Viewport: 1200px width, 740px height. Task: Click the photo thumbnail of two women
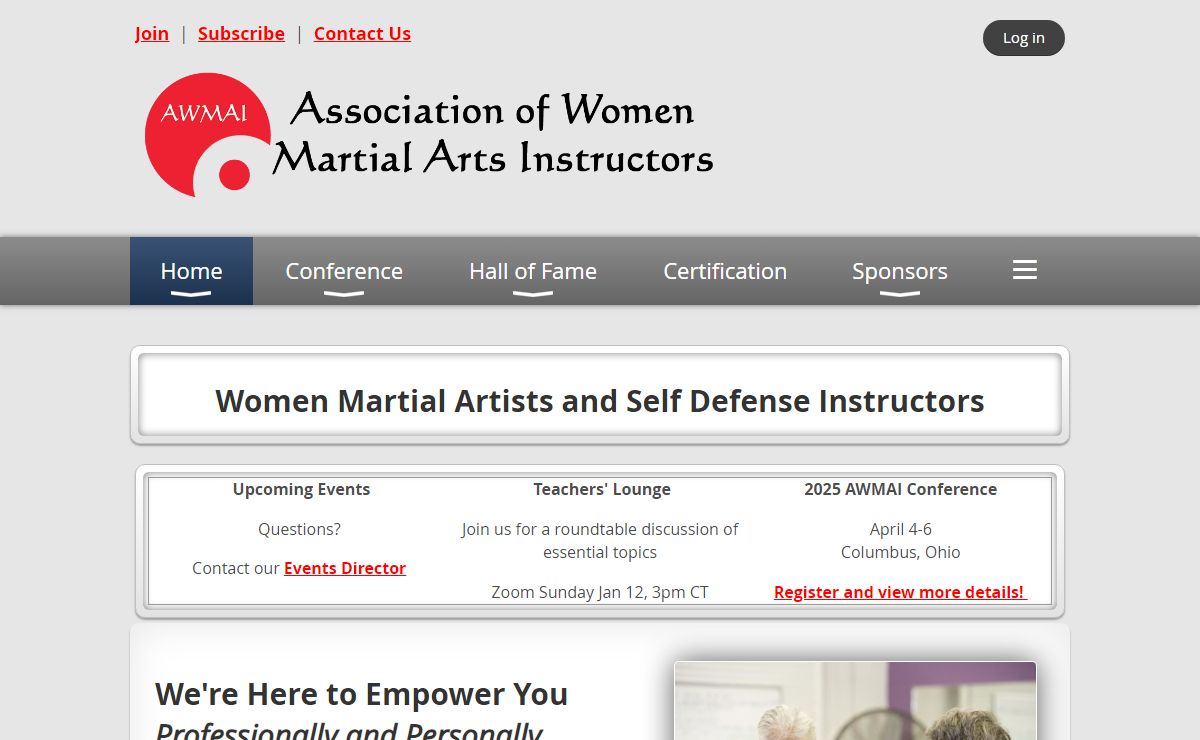(856, 701)
